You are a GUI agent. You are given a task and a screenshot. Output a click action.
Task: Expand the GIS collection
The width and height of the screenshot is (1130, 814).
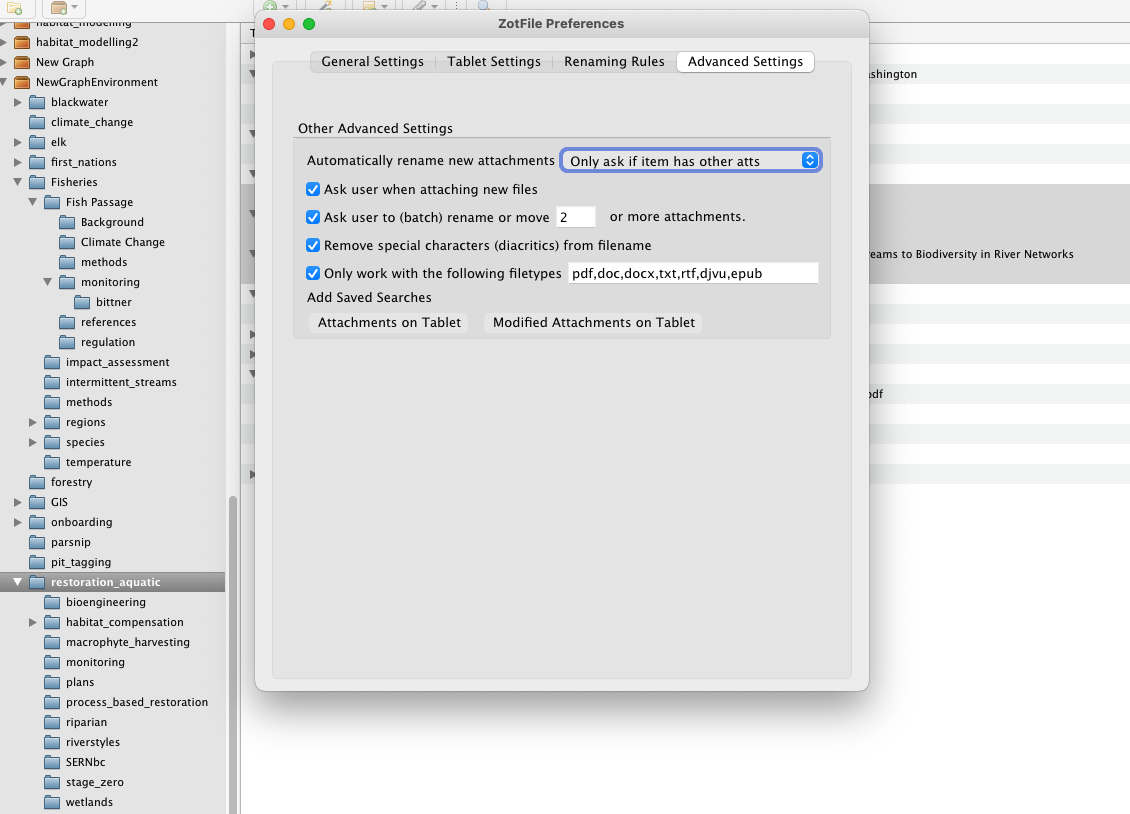click(x=18, y=502)
